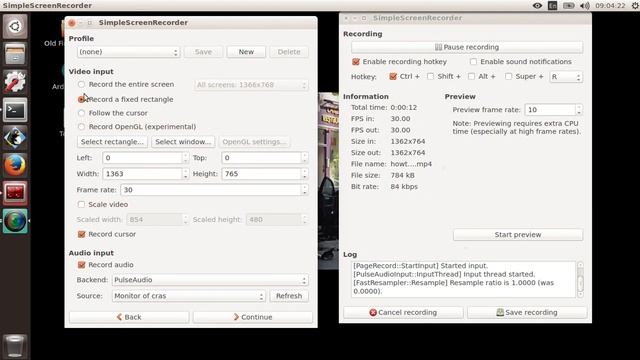Click the Top position input field

tap(262, 158)
